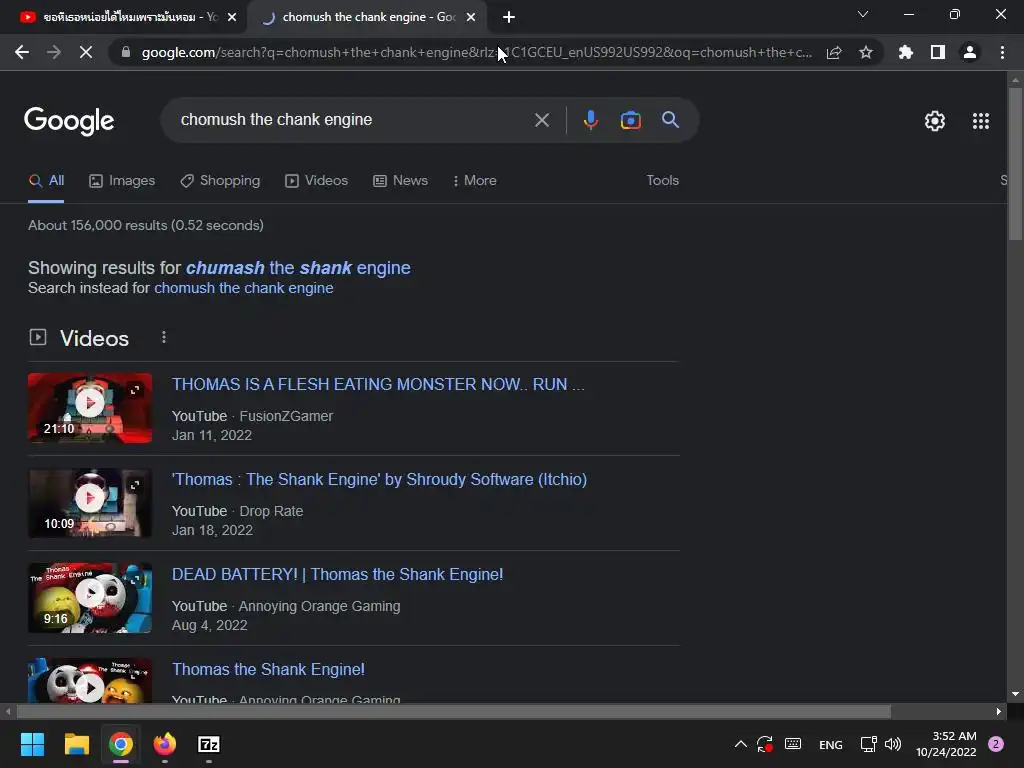Image resolution: width=1024 pixels, height=768 pixels.
Task: Start a voice search with the microphone
Action: [x=590, y=120]
